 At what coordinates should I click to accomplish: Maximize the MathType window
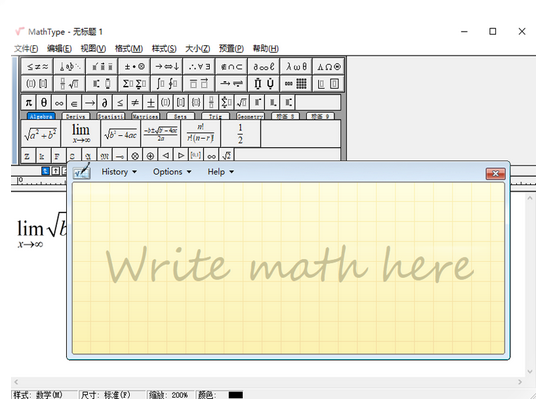tap(493, 31)
